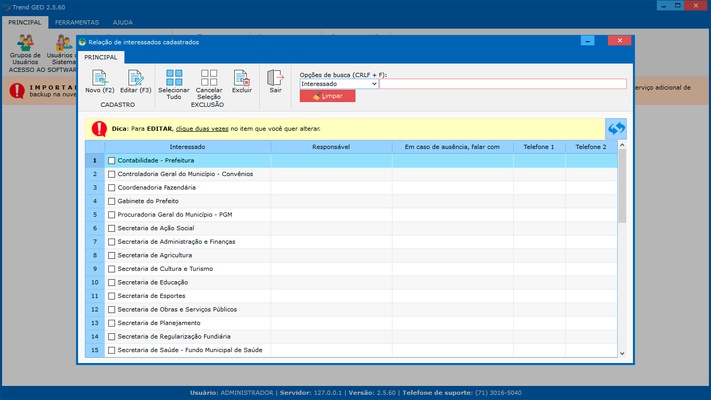This screenshot has width=711, height=400.
Task: Minimize the Relação de interessados dialog
Action: point(587,41)
